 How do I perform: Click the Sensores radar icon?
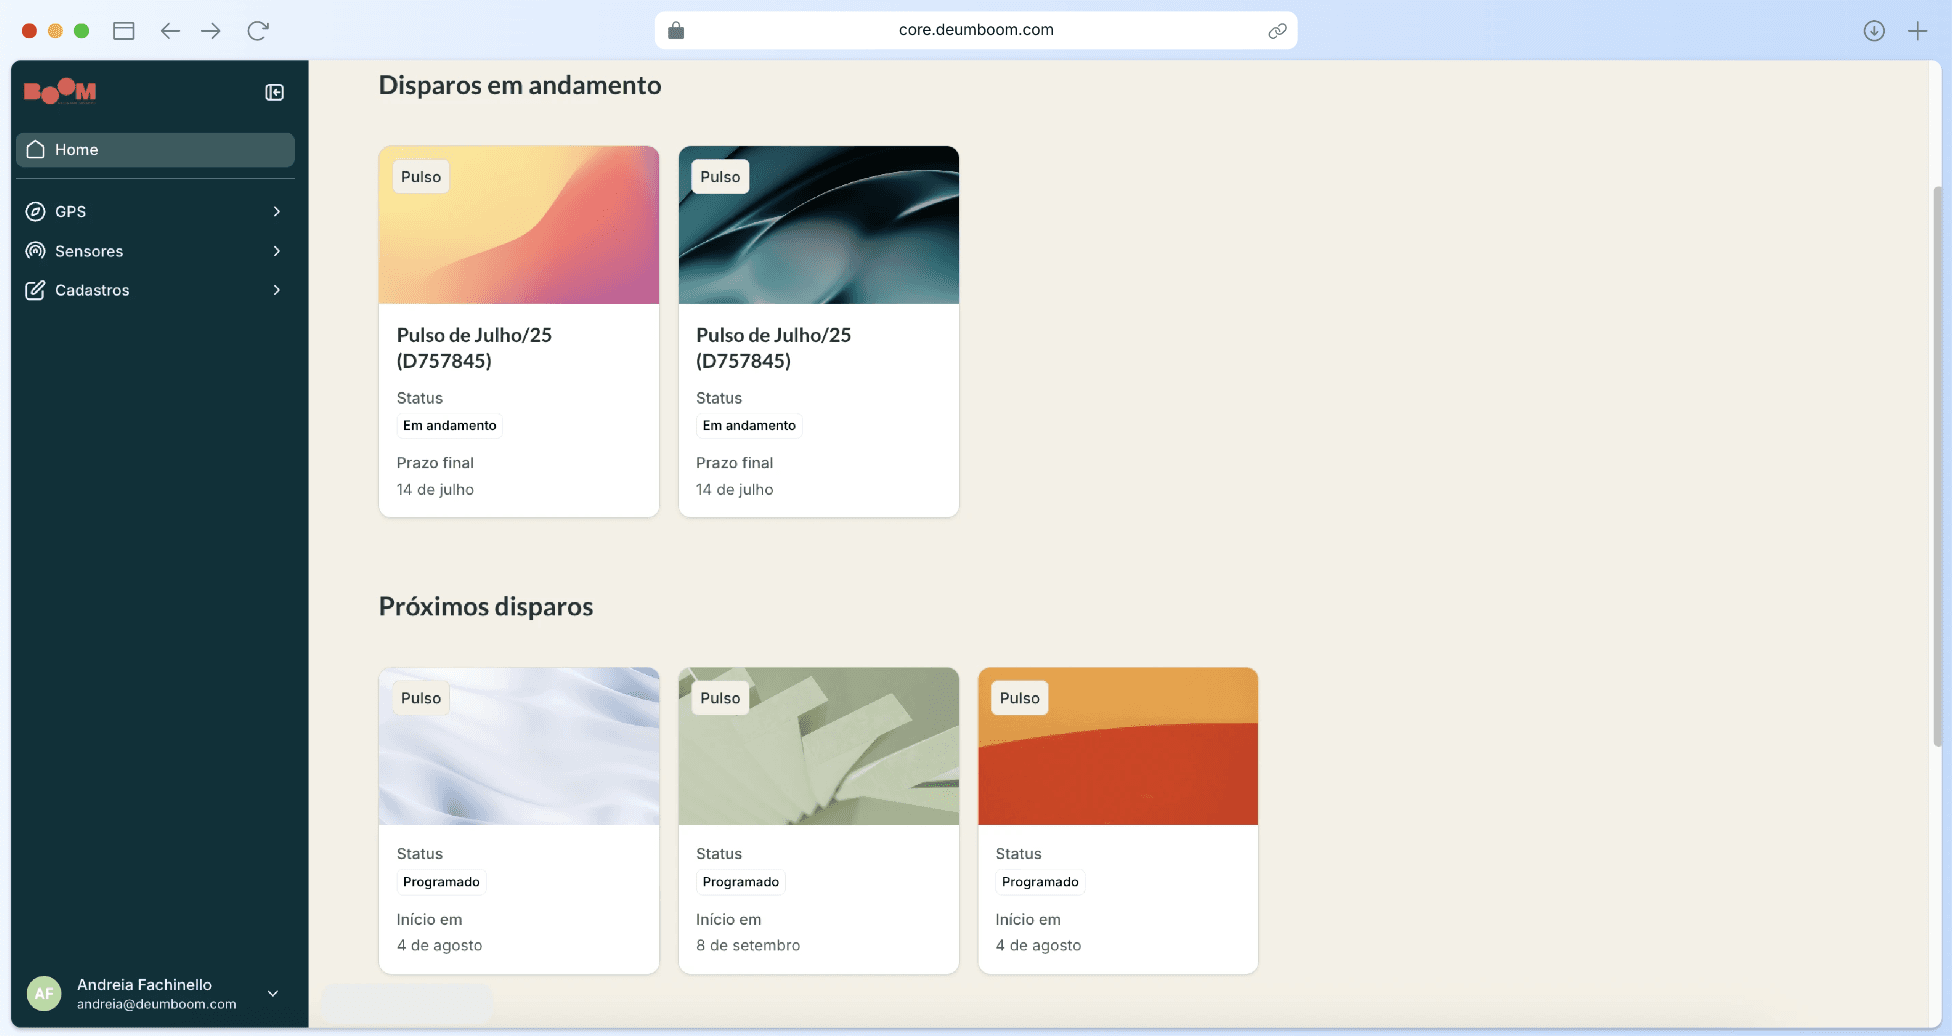[35, 251]
